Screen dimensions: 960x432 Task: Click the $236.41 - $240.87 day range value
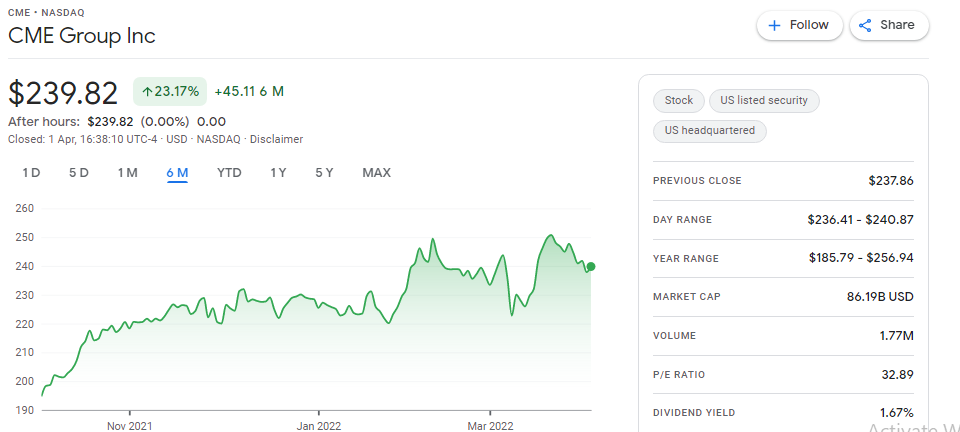(860, 220)
